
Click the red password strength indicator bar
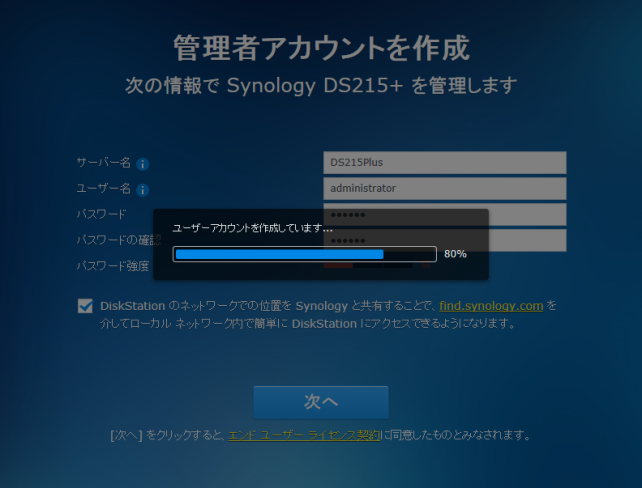click(x=338, y=266)
